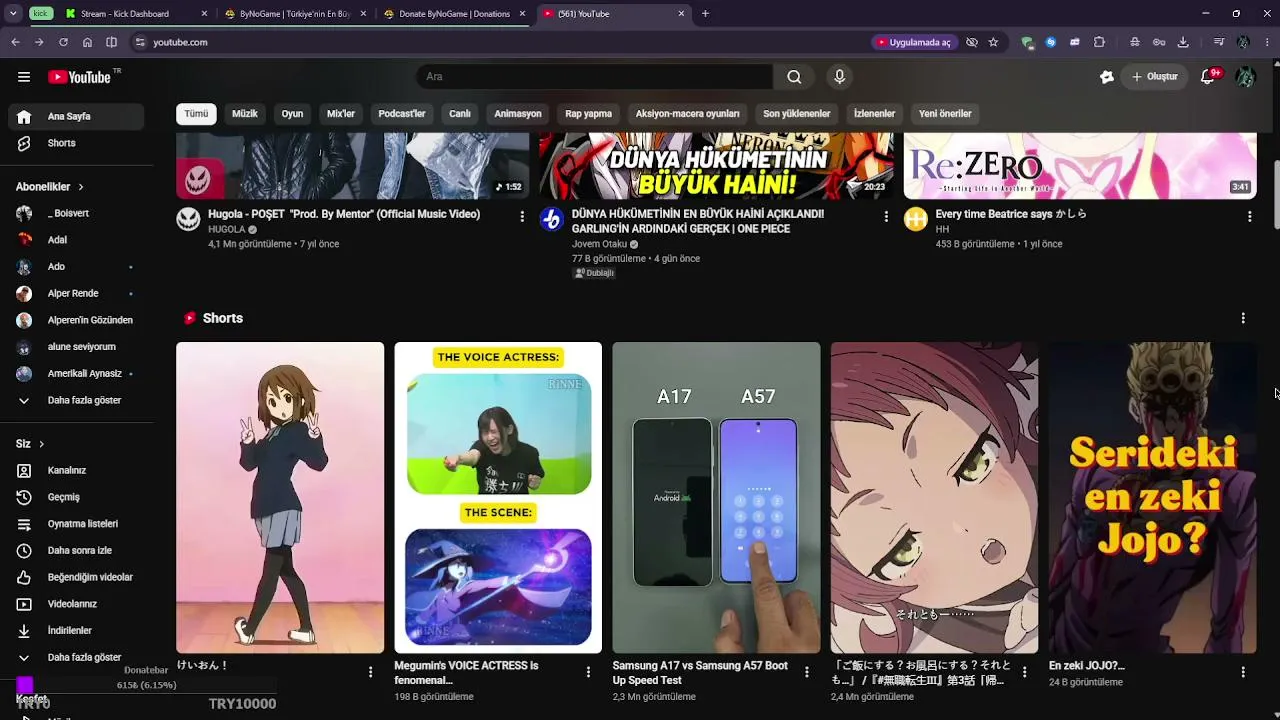1280x720 pixels.
Task: Open the HUGOLA channel name link
Action: coord(227,229)
